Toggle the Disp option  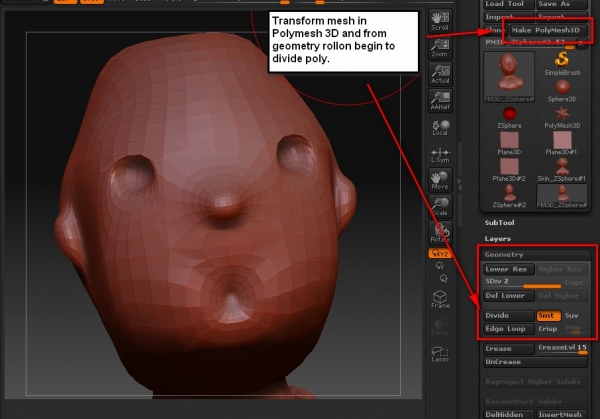click(574, 329)
